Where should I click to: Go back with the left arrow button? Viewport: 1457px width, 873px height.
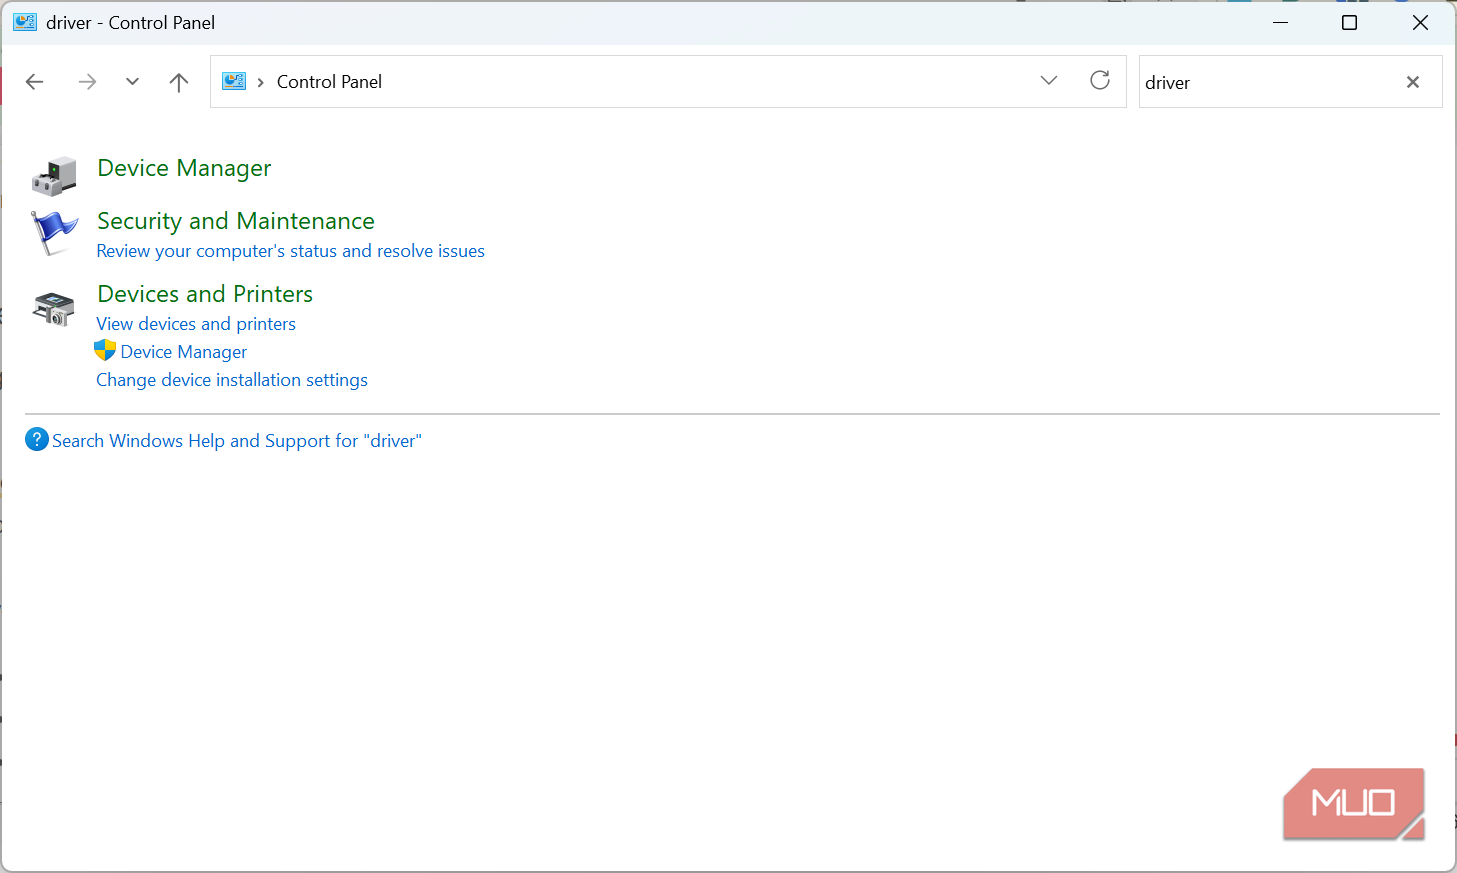pyautogui.click(x=35, y=82)
